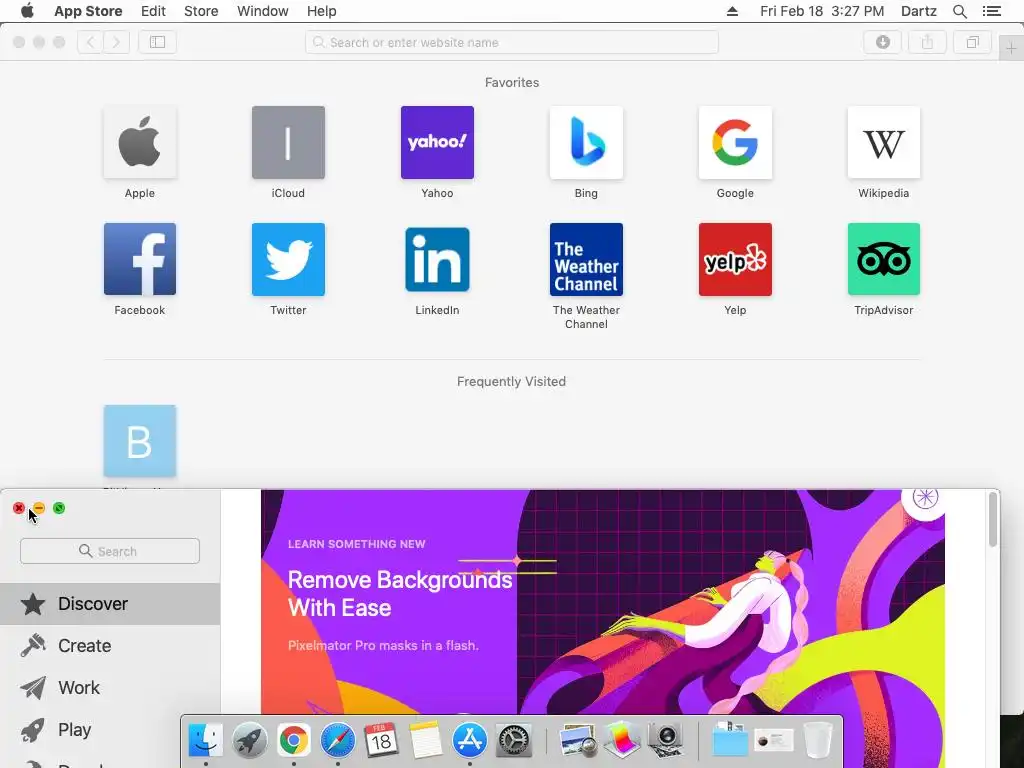Open the frequently visited B site tile
Viewport: 1024px width, 768px height.
click(140, 441)
